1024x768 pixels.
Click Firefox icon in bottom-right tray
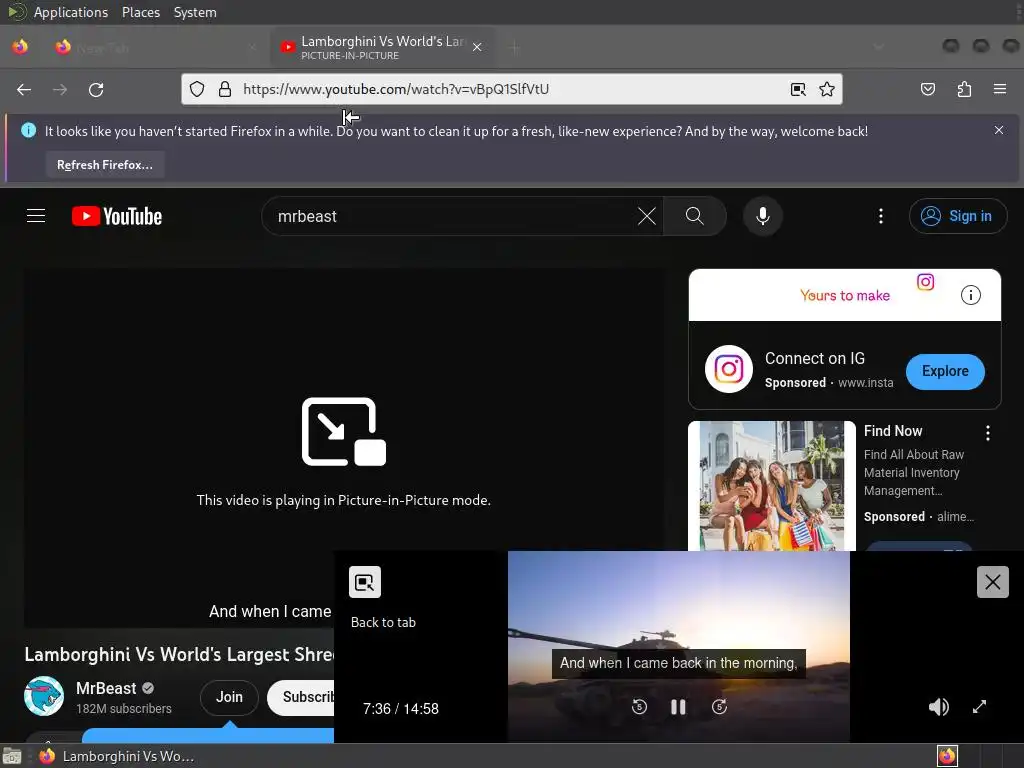(x=947, y=756)
